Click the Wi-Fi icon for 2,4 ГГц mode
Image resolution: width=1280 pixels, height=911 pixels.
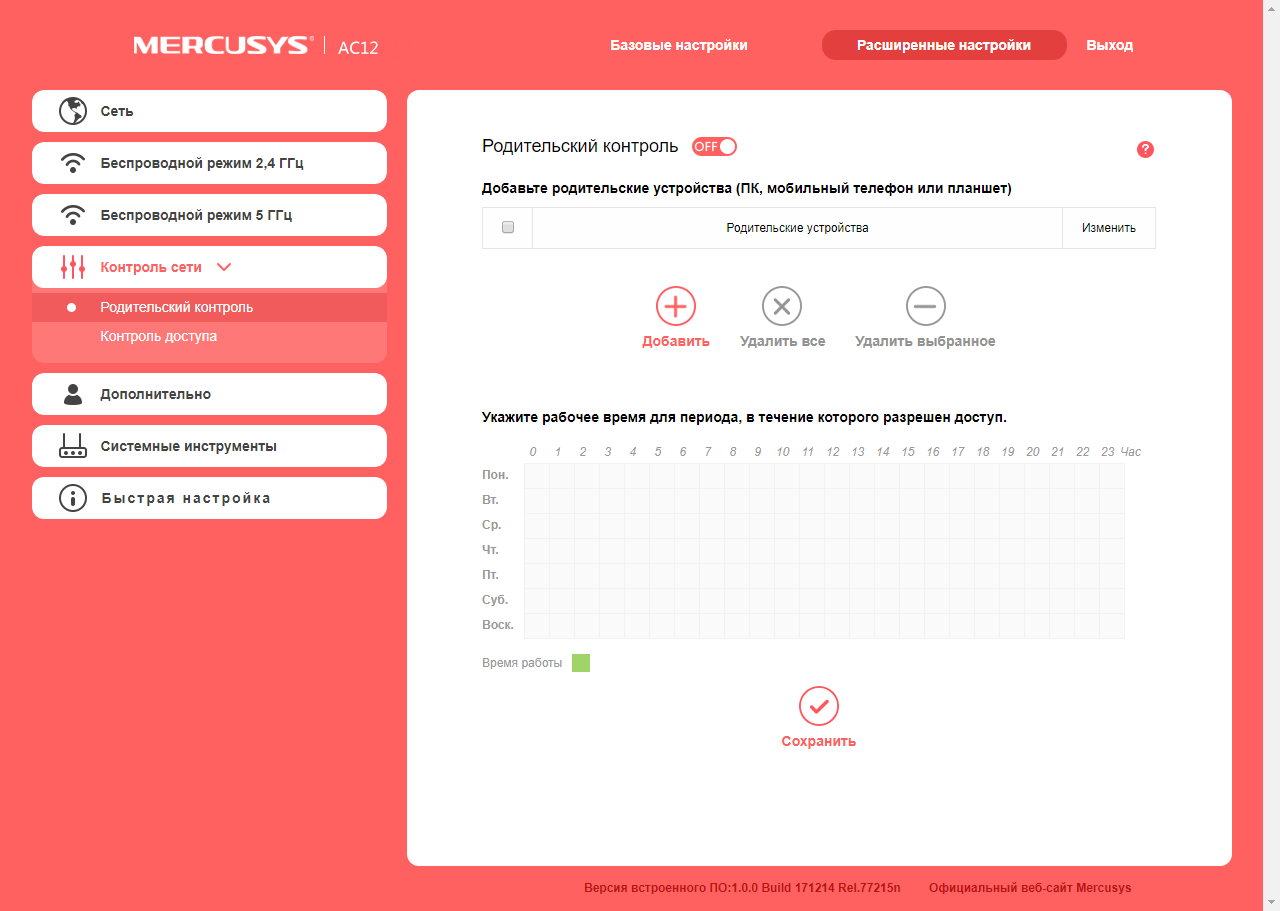click(x=73, y=163)
